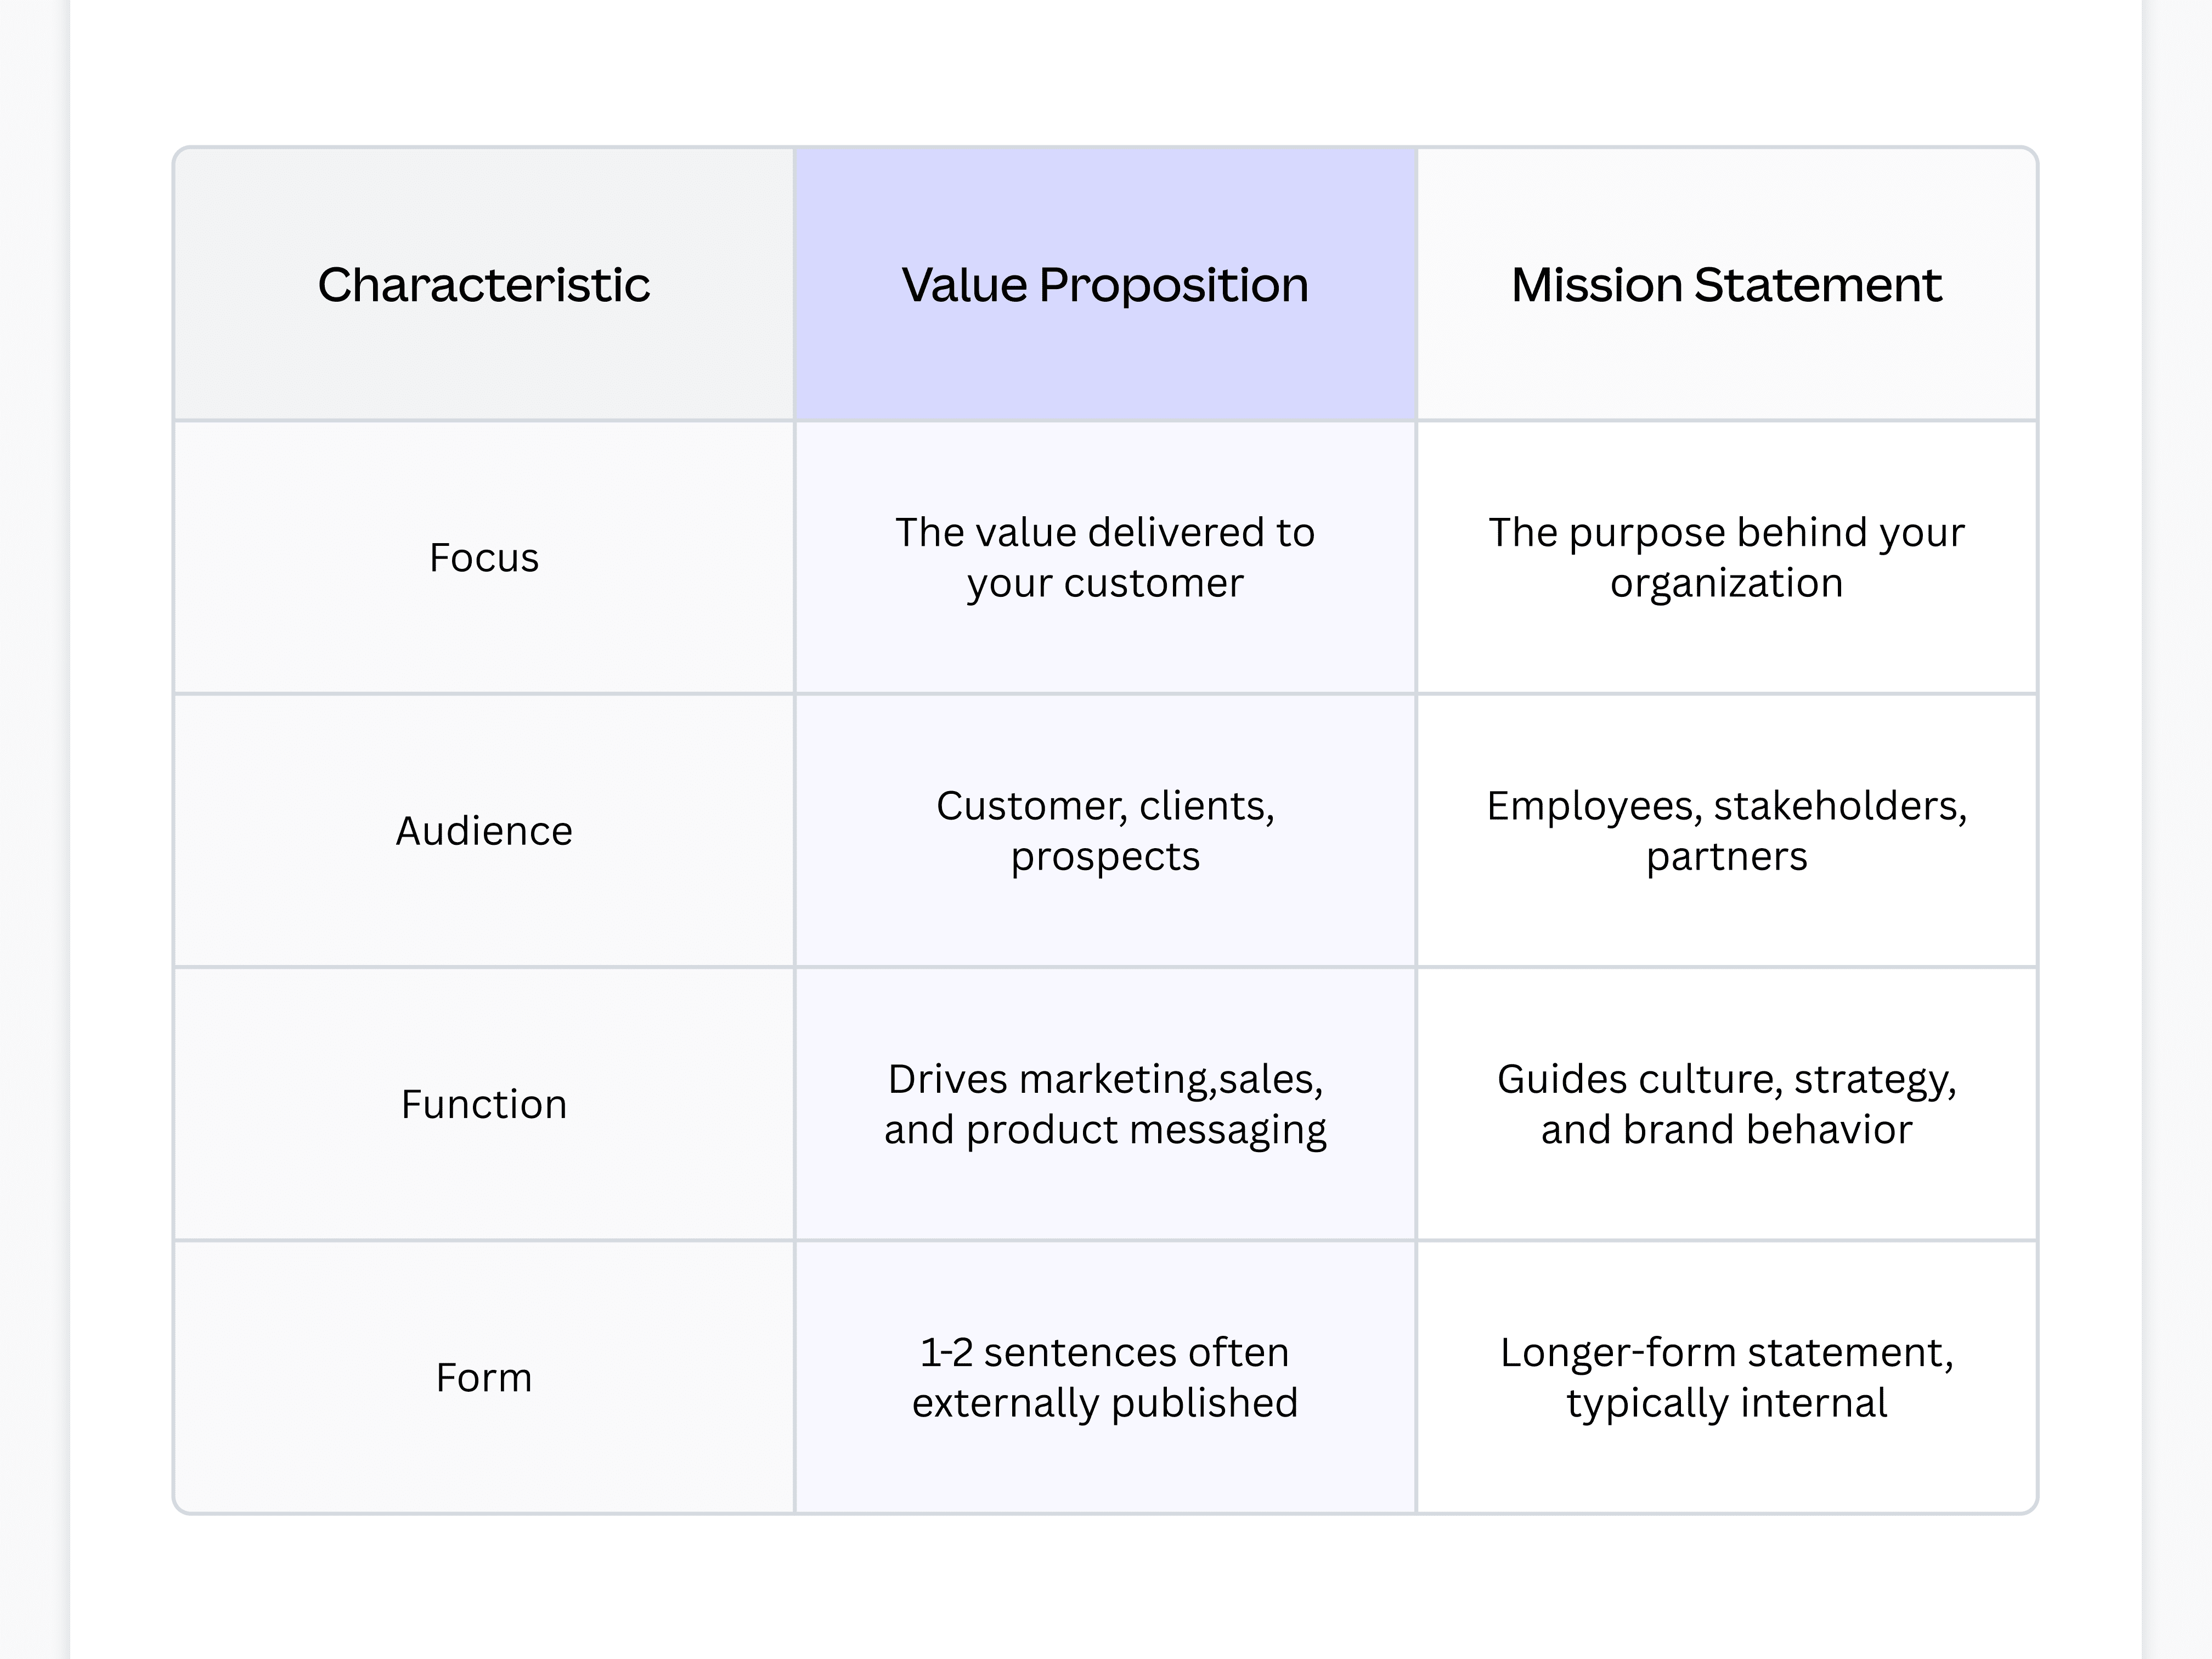This screenshot has width=2212, height=1659.
Task: Click the empty white space below the table
Action: pyautogui.click(x=1105, y=1590)
